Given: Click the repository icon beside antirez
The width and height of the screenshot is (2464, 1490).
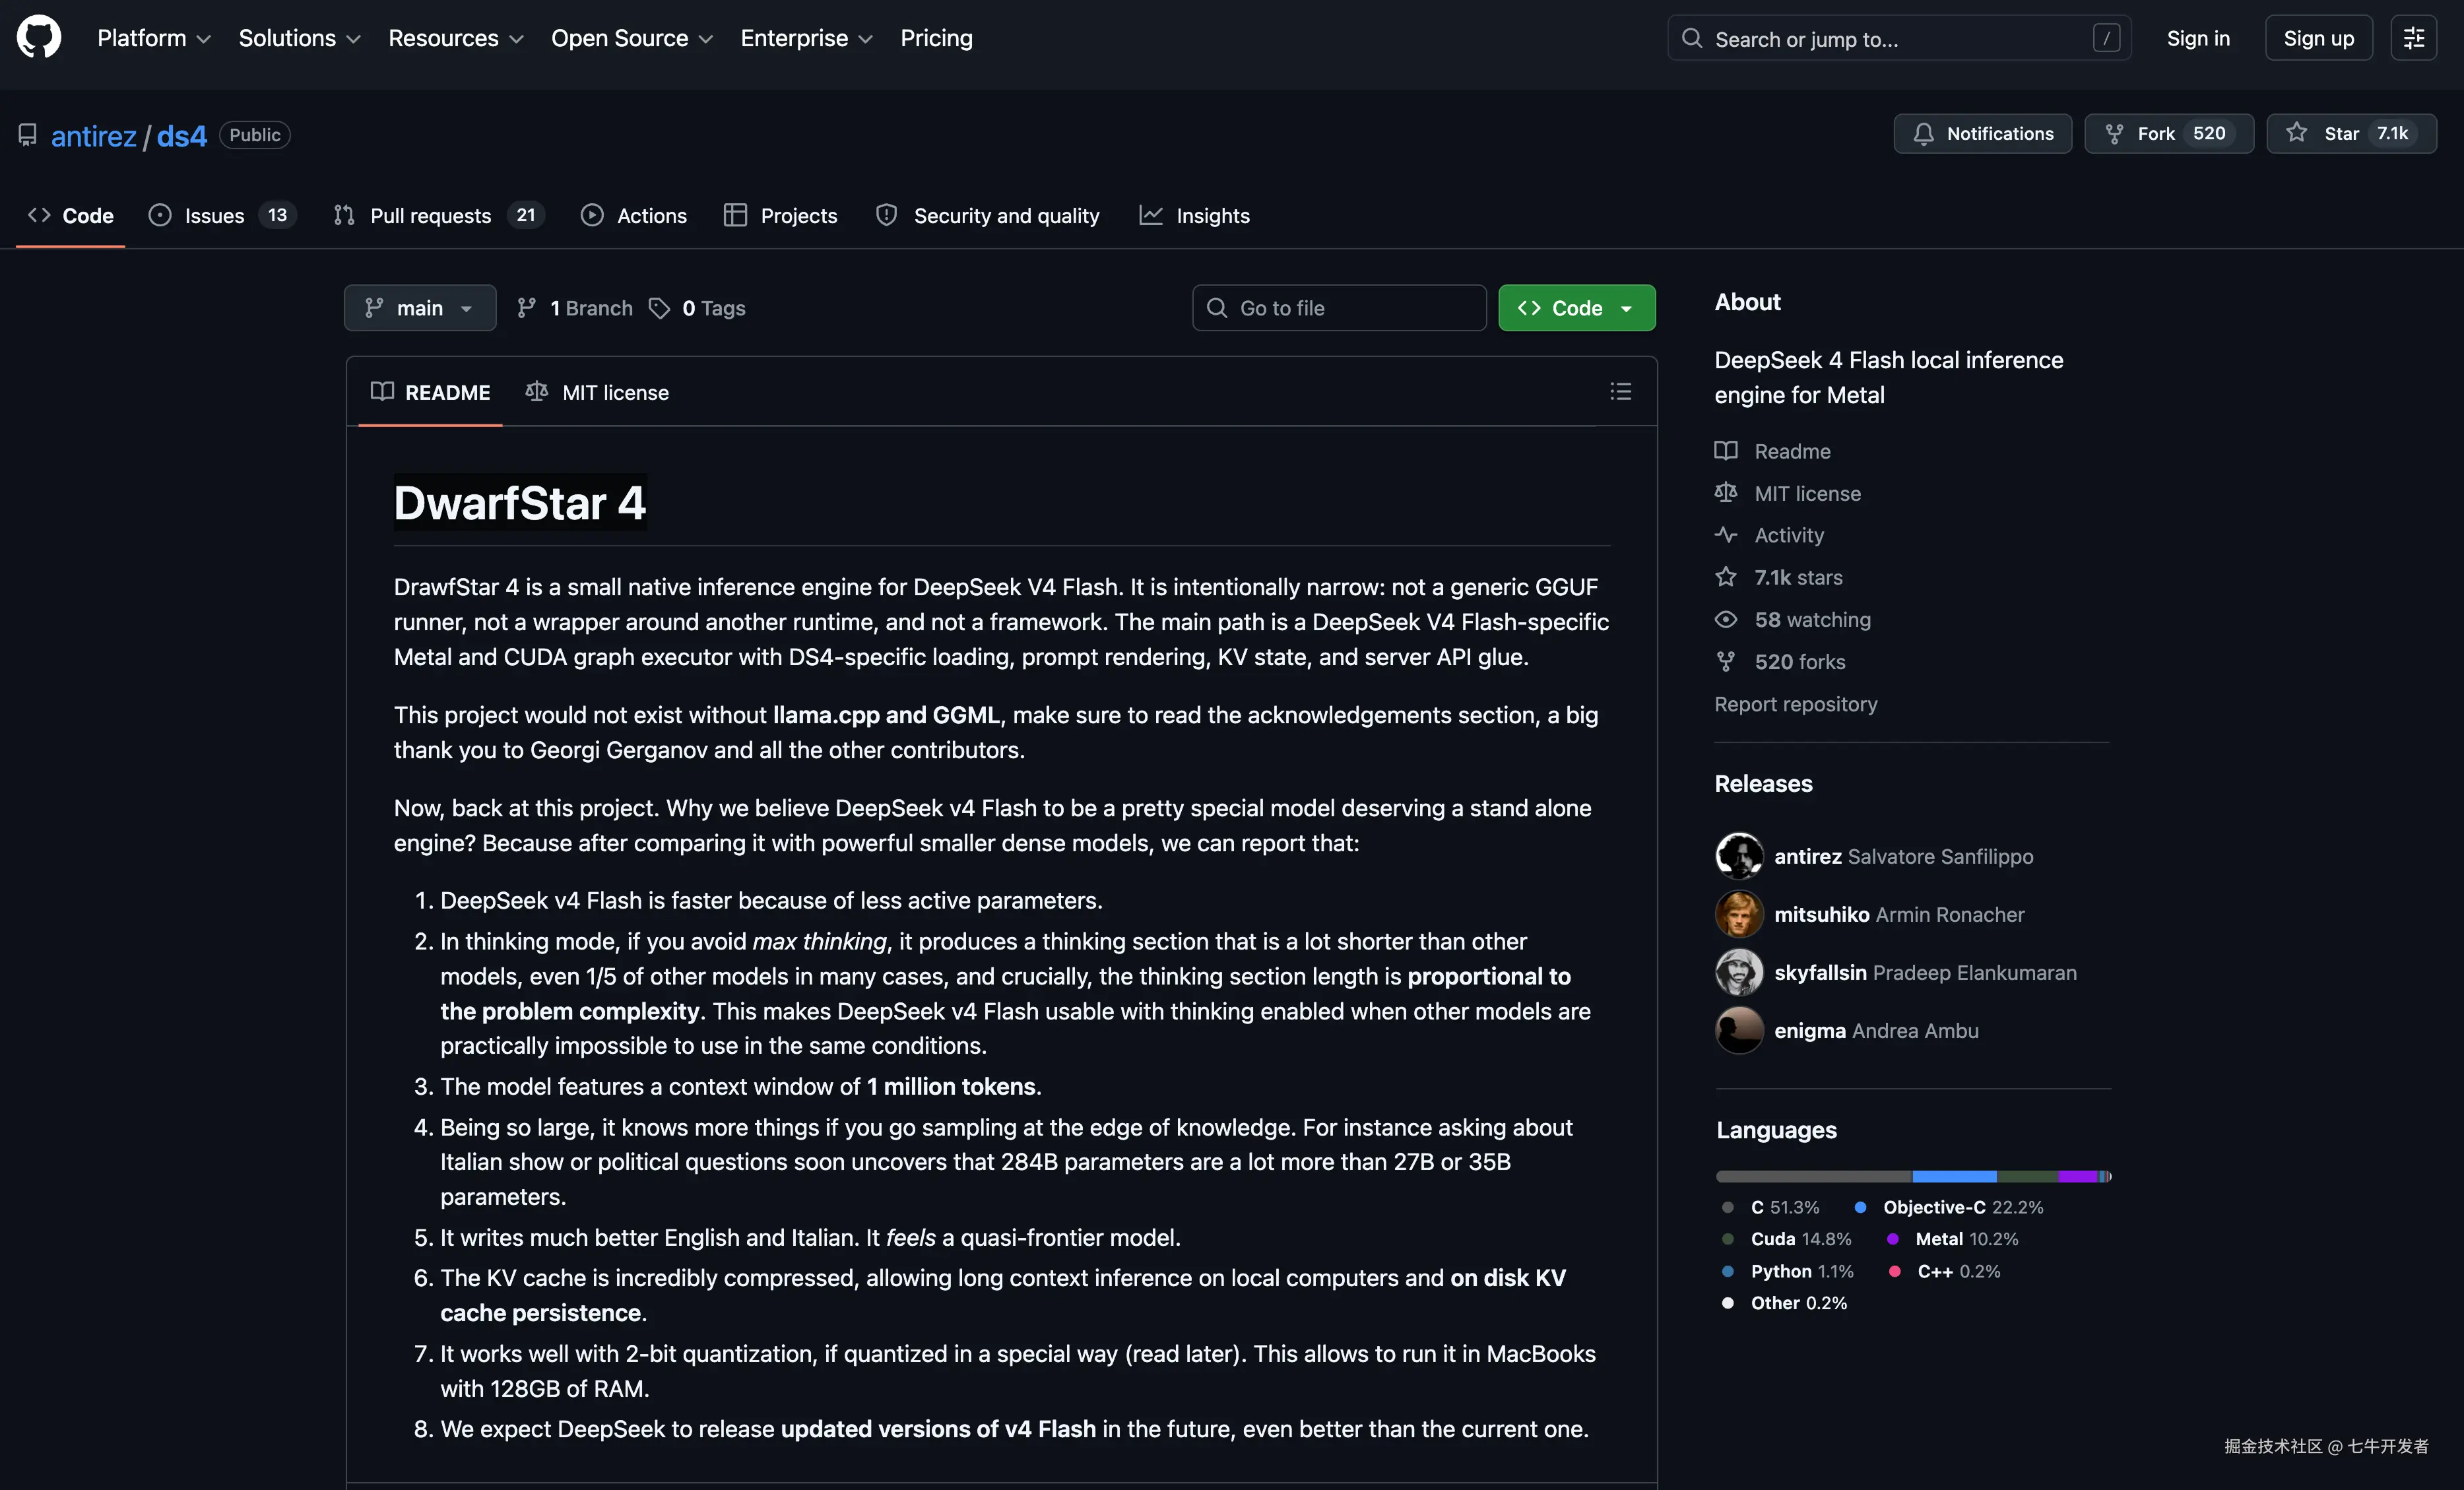Looking at the screenshot, I should coord(28,135).
